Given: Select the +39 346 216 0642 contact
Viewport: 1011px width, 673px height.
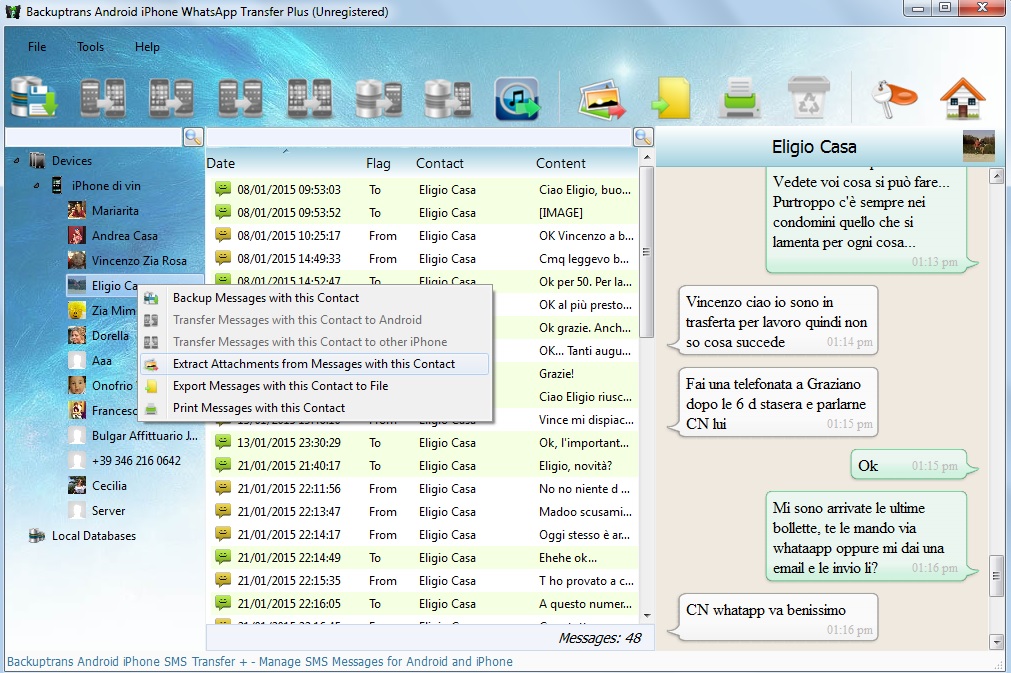Looking at the screenshot, I should click(x=136, y=461).
